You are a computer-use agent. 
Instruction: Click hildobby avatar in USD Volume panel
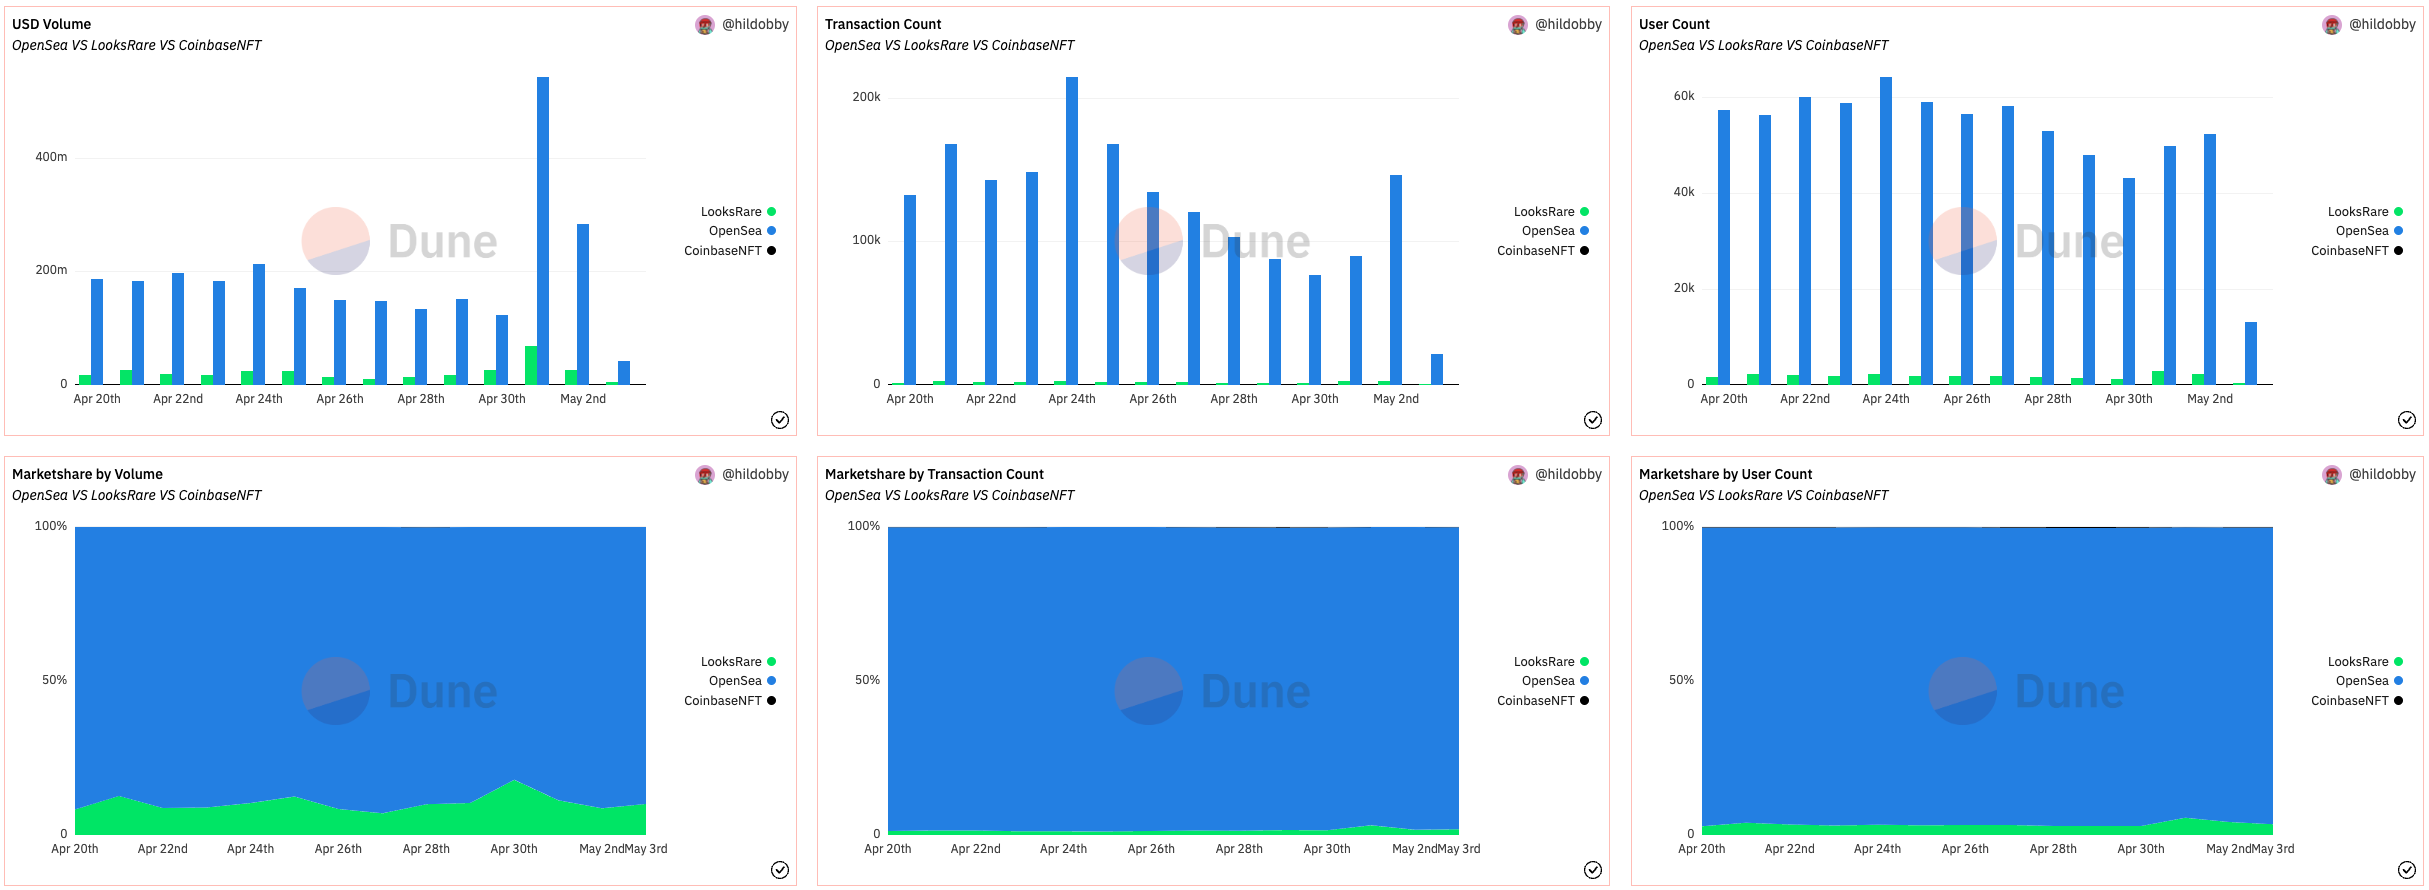[705, 25]
